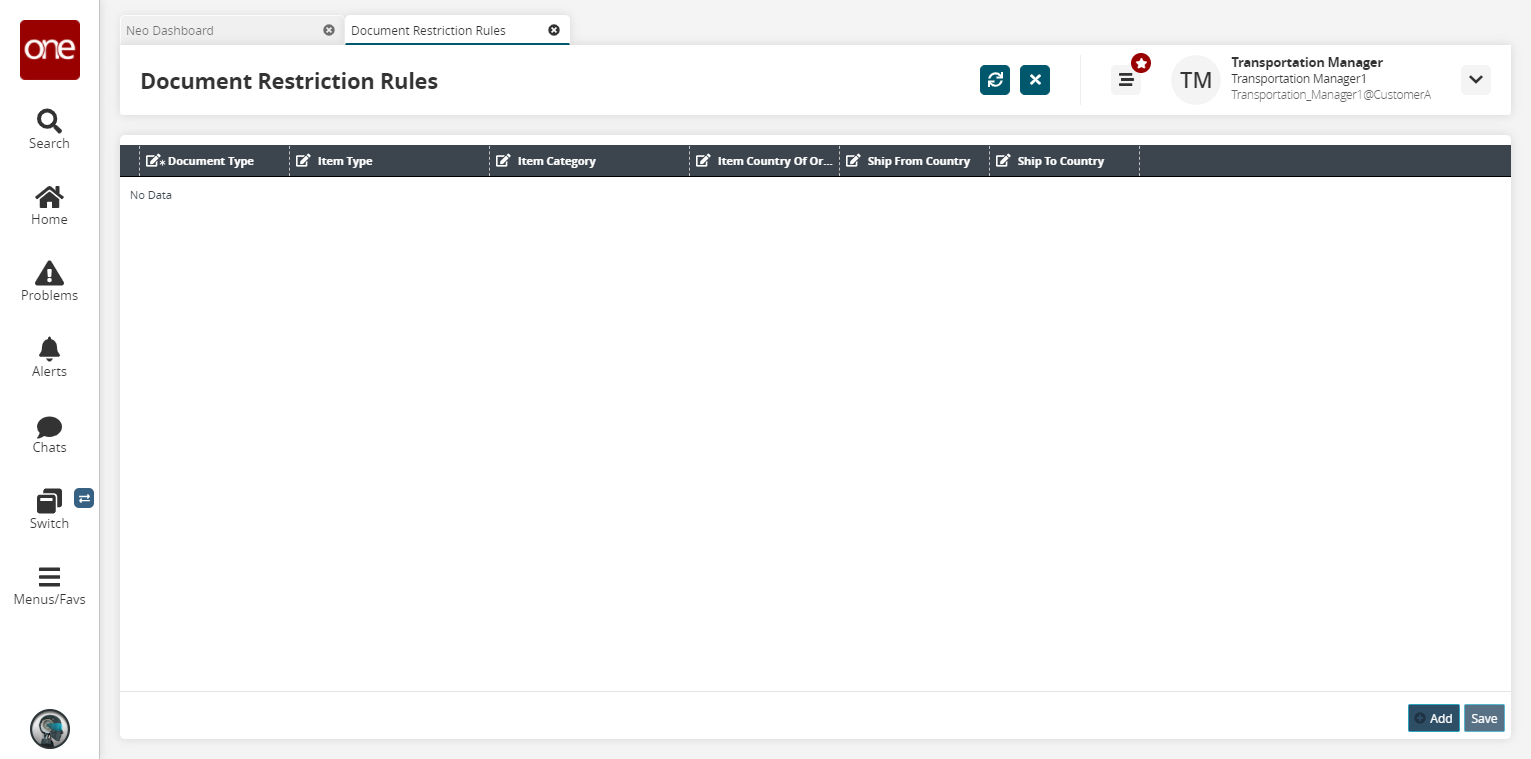Click the ONE logo in the sidebar
Image resolution: width=1531 pixels, height=759 pixels.
(x=50, y=50)
